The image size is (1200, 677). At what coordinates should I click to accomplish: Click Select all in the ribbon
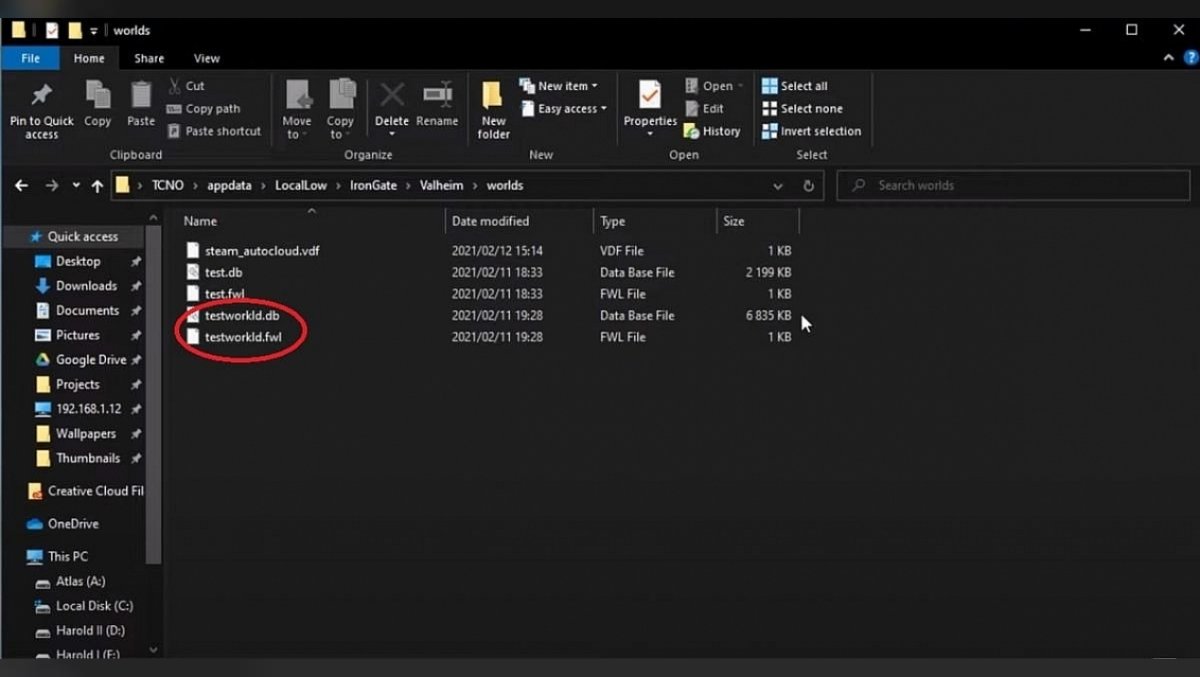(x=798, y=86)
